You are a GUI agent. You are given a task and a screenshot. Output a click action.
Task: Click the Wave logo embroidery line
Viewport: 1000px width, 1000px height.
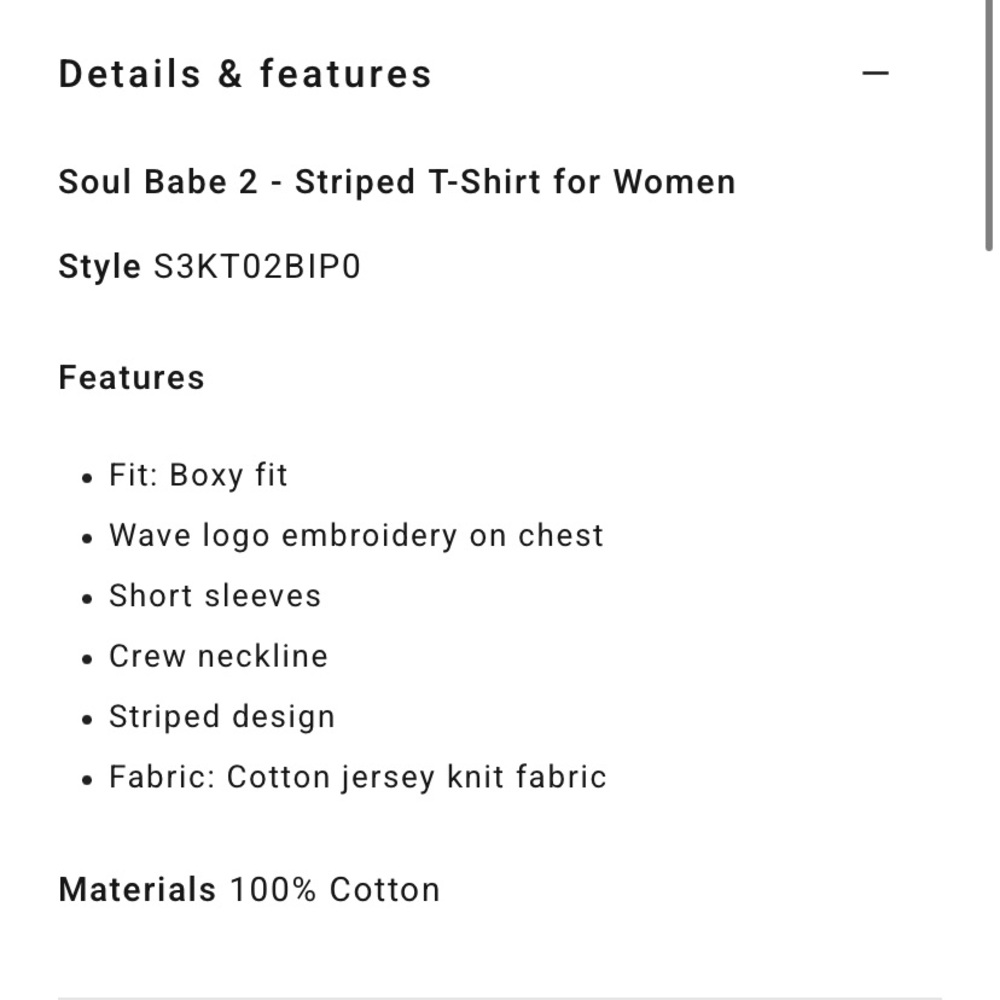tap(356, 536)
